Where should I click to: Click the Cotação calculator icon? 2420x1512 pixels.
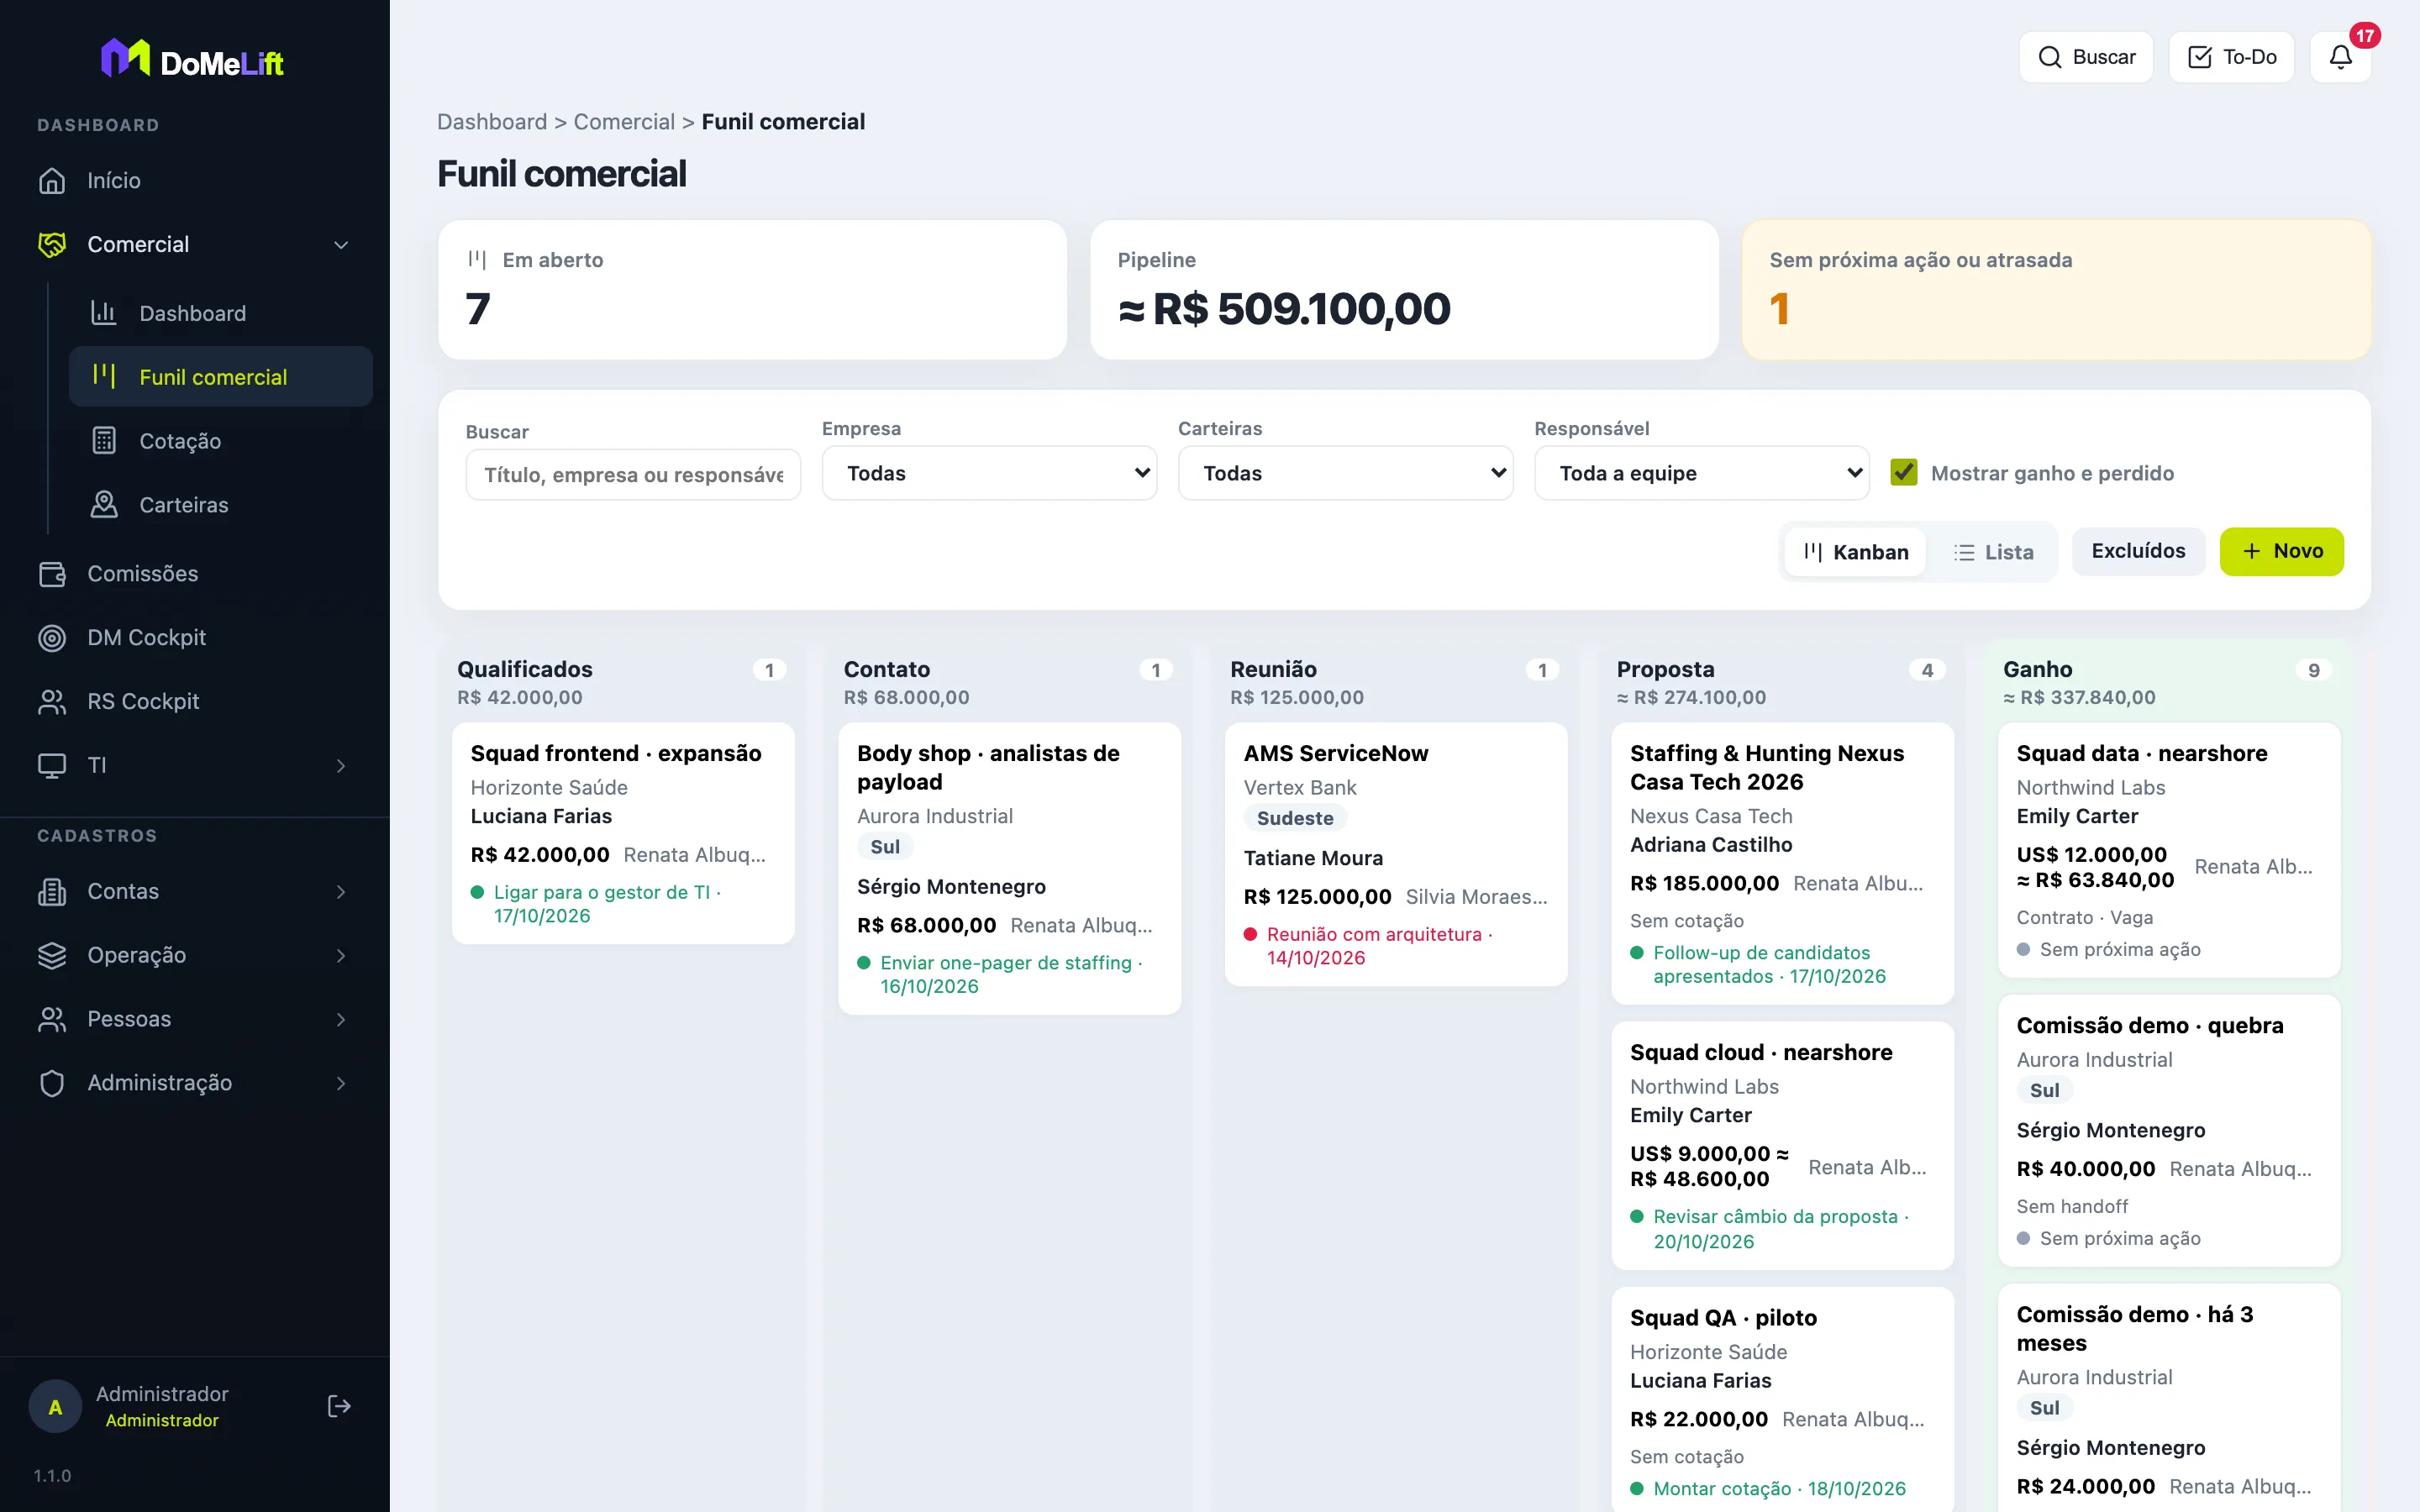[104, 441]
